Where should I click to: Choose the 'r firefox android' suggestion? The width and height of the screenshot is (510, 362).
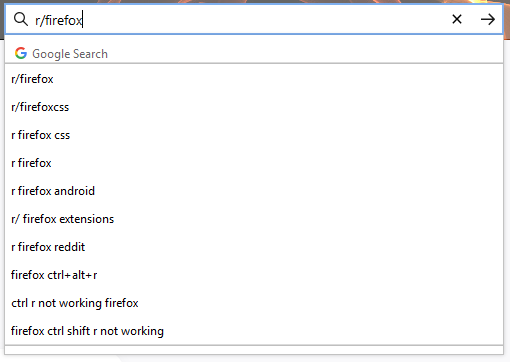254,191
